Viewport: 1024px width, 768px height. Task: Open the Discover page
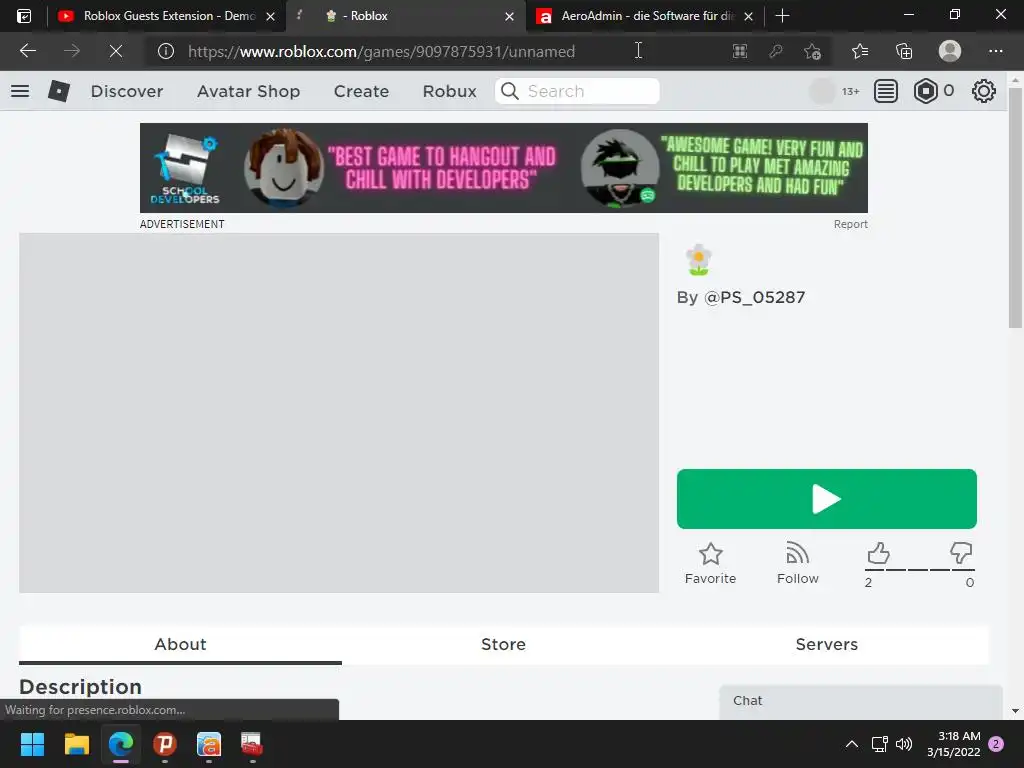127,91
